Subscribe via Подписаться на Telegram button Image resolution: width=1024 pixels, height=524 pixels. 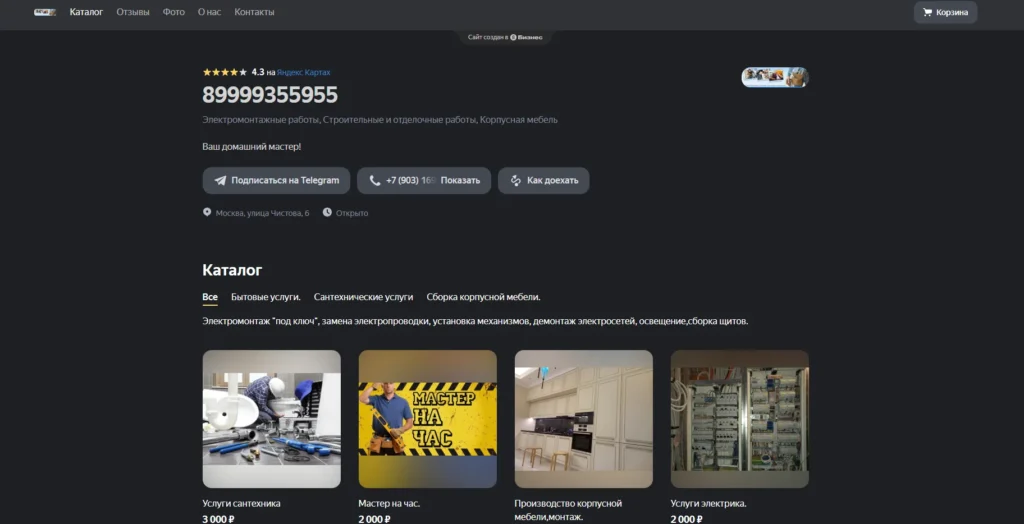(x=276, y=180)
